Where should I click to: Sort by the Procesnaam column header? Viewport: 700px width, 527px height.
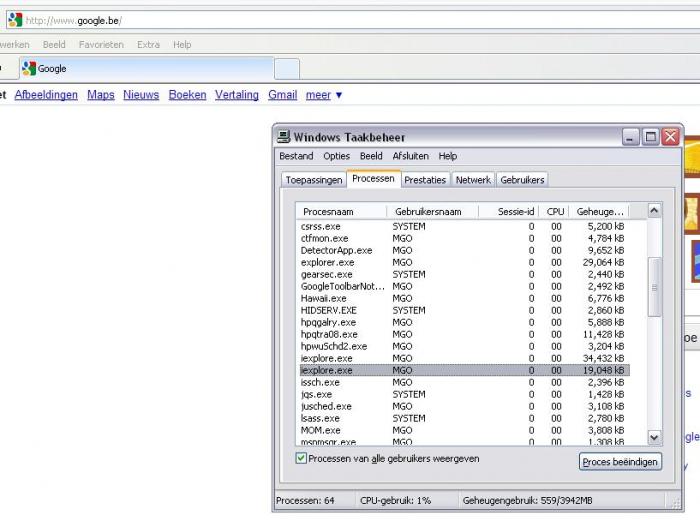pos(341,212)
